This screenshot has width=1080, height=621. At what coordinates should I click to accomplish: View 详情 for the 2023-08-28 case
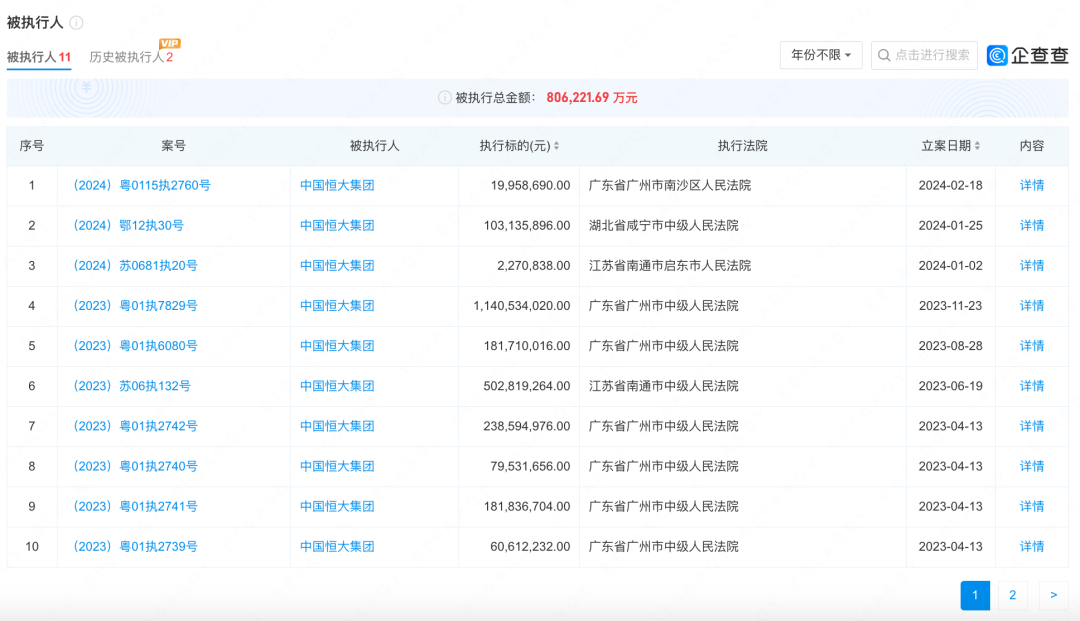click(x=1031, y=346)
